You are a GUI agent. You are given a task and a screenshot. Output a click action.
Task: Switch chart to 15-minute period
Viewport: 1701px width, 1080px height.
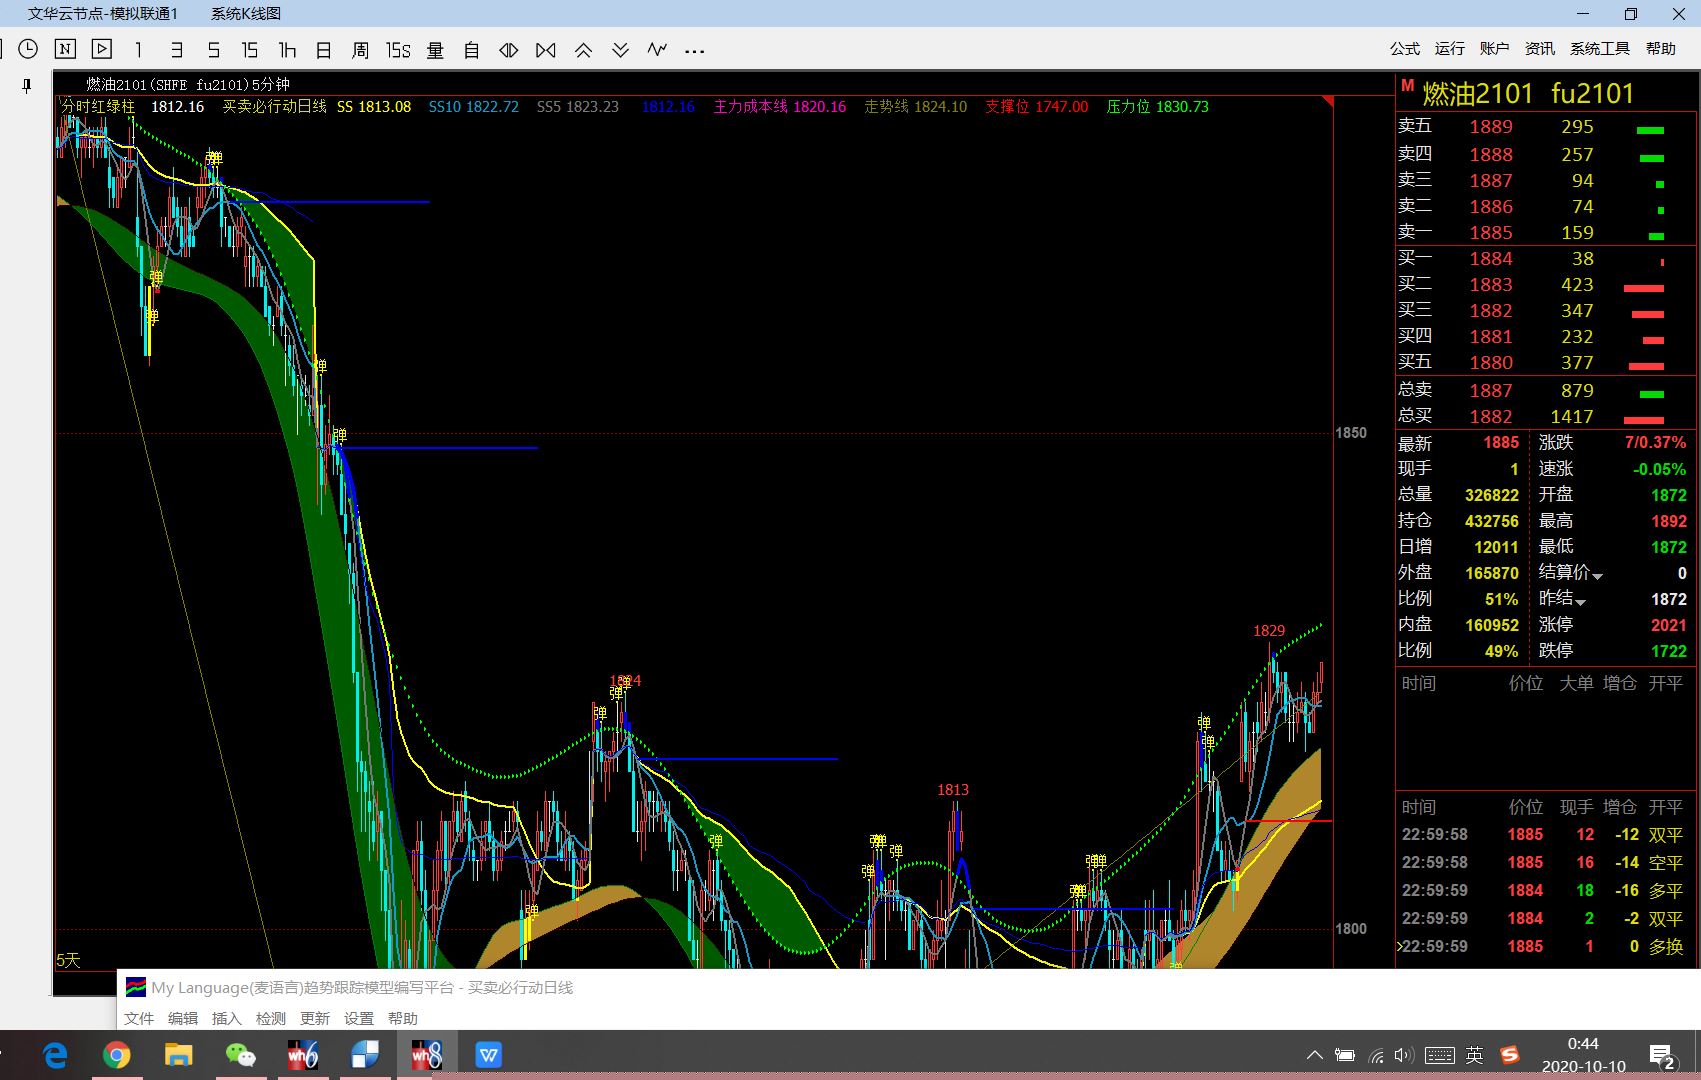point(250,50)
